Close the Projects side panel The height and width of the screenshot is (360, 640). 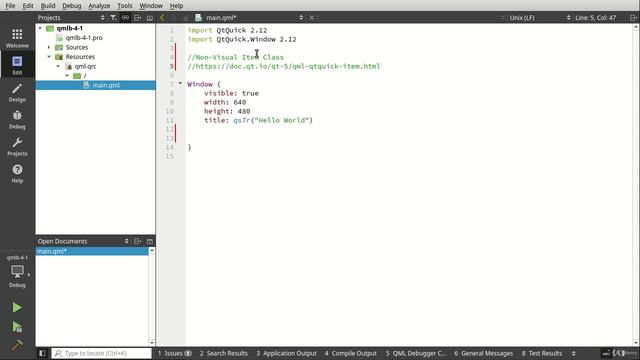click(150, 18)
